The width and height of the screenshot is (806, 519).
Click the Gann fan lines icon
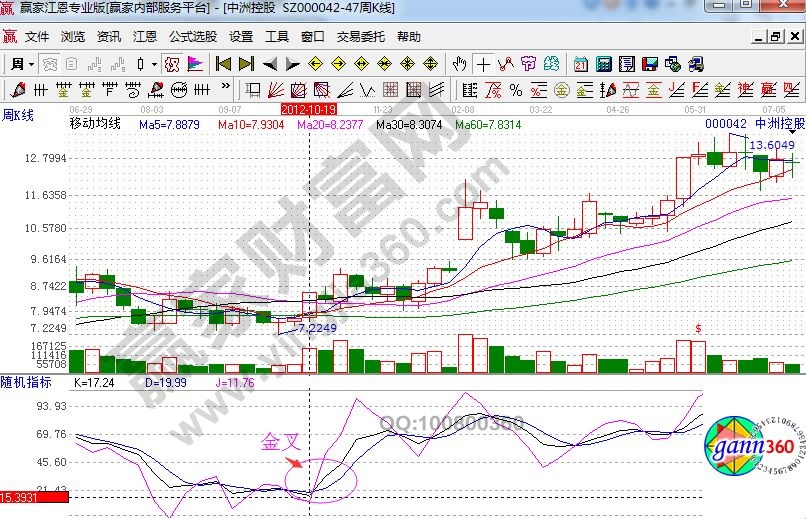point(278,90)
